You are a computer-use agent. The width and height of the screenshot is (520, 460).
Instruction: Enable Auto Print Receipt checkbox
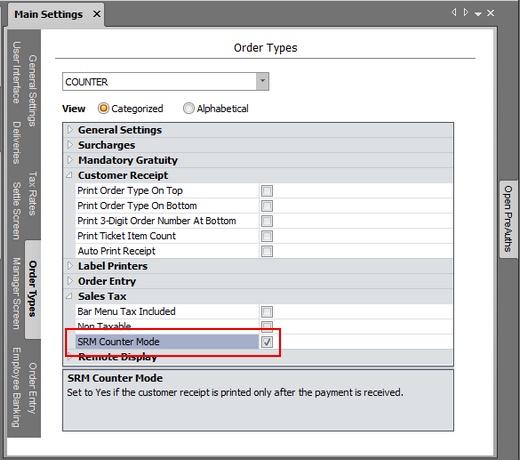click(x=267, y=251)
